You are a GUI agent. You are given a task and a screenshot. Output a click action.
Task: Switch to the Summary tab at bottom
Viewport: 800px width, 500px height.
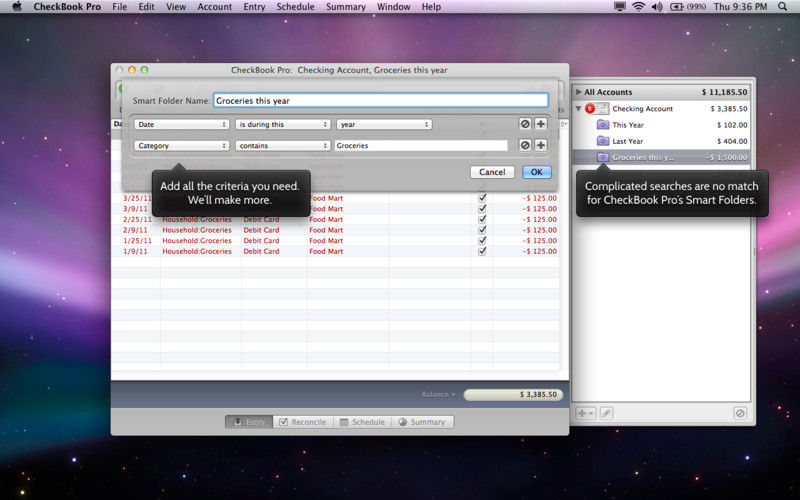pos(422,422)
